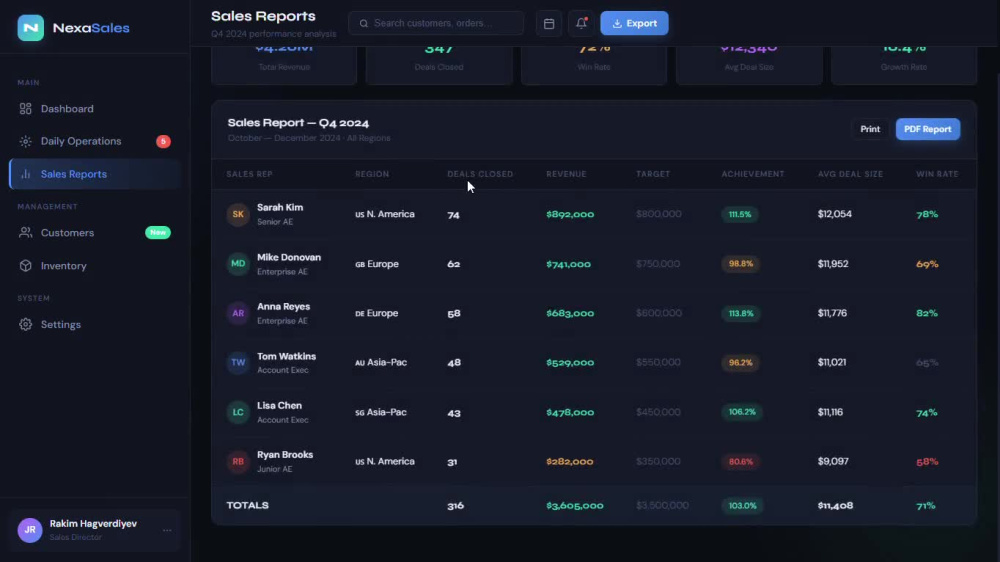Click the Export button
Image resolution: width=1000 pixels, height=562 pixels.
[x=634, y=24]
